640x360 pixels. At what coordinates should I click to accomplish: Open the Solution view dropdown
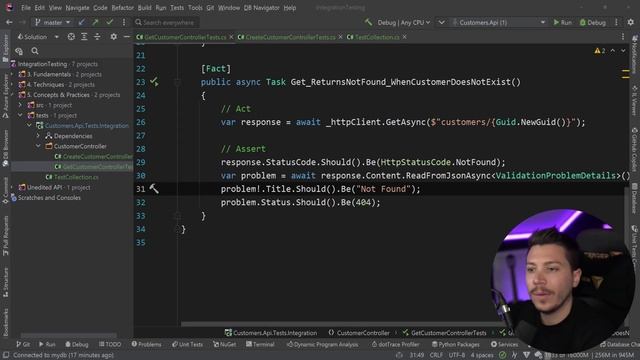(x=38, y=37)
